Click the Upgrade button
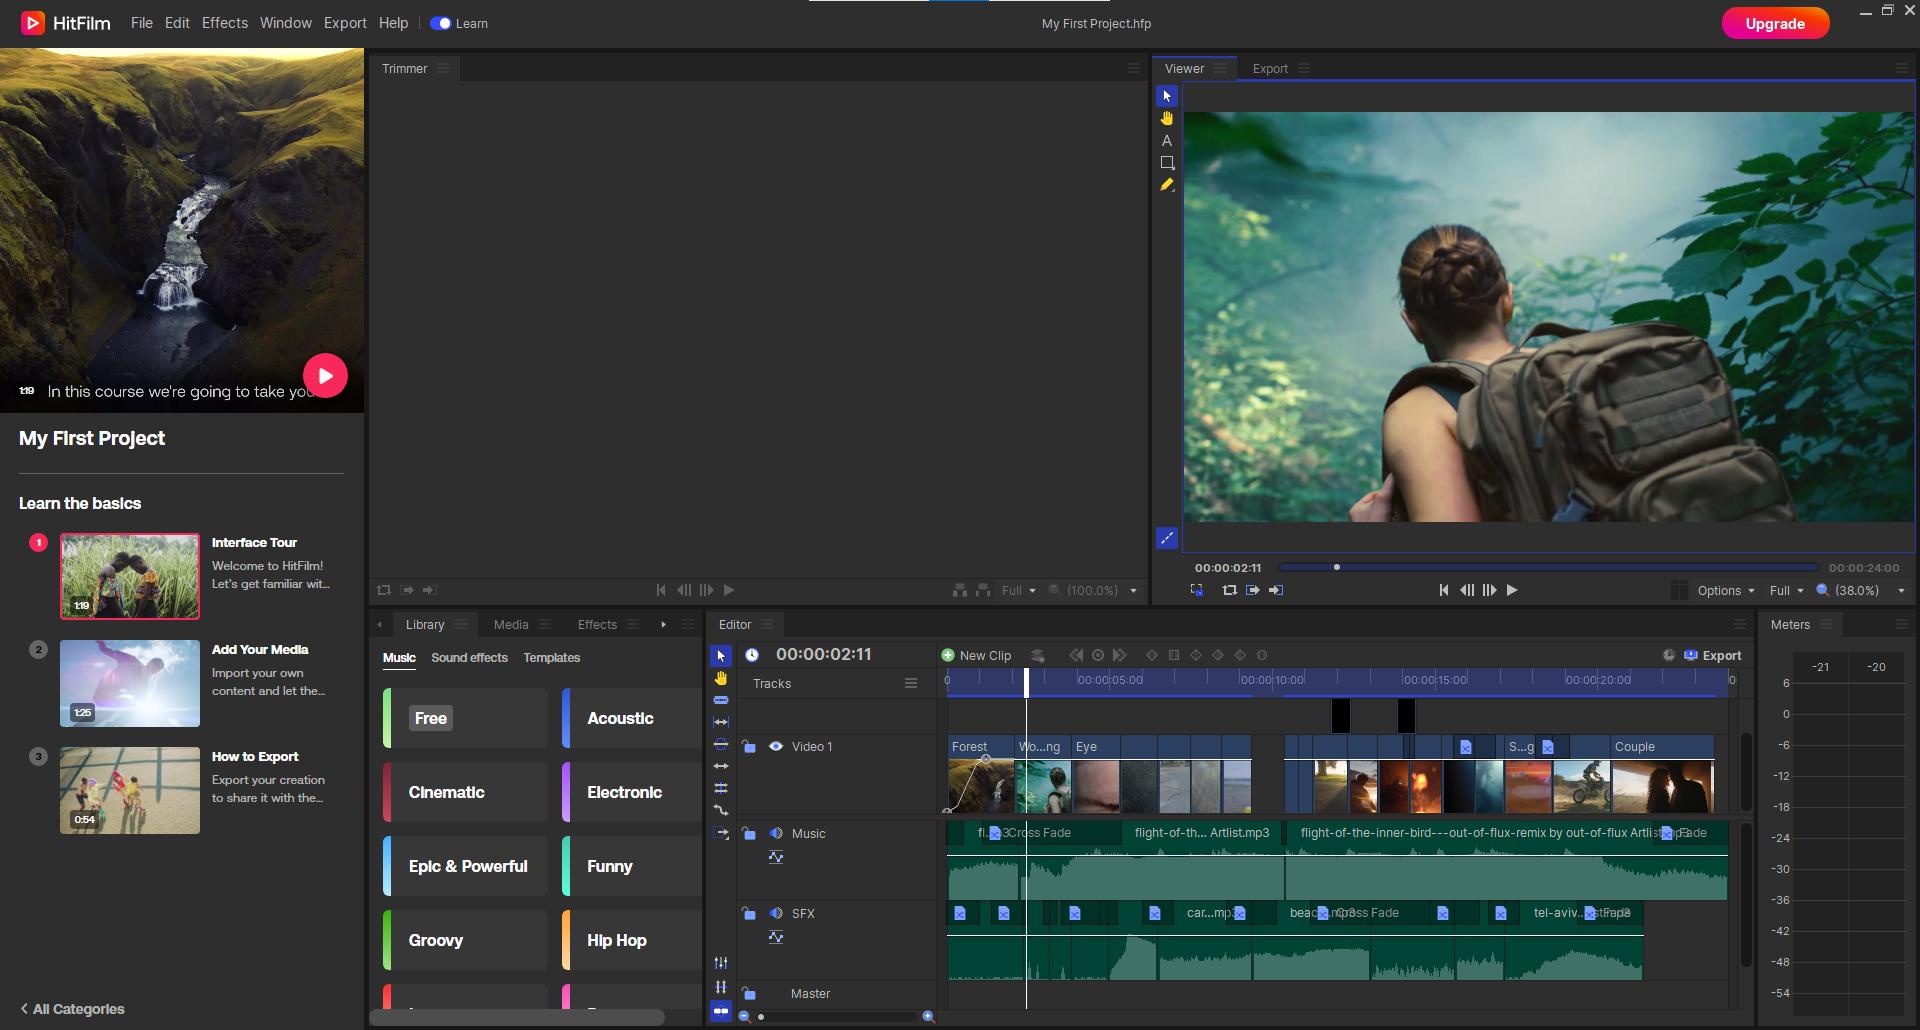 (x=1775, y=24)
